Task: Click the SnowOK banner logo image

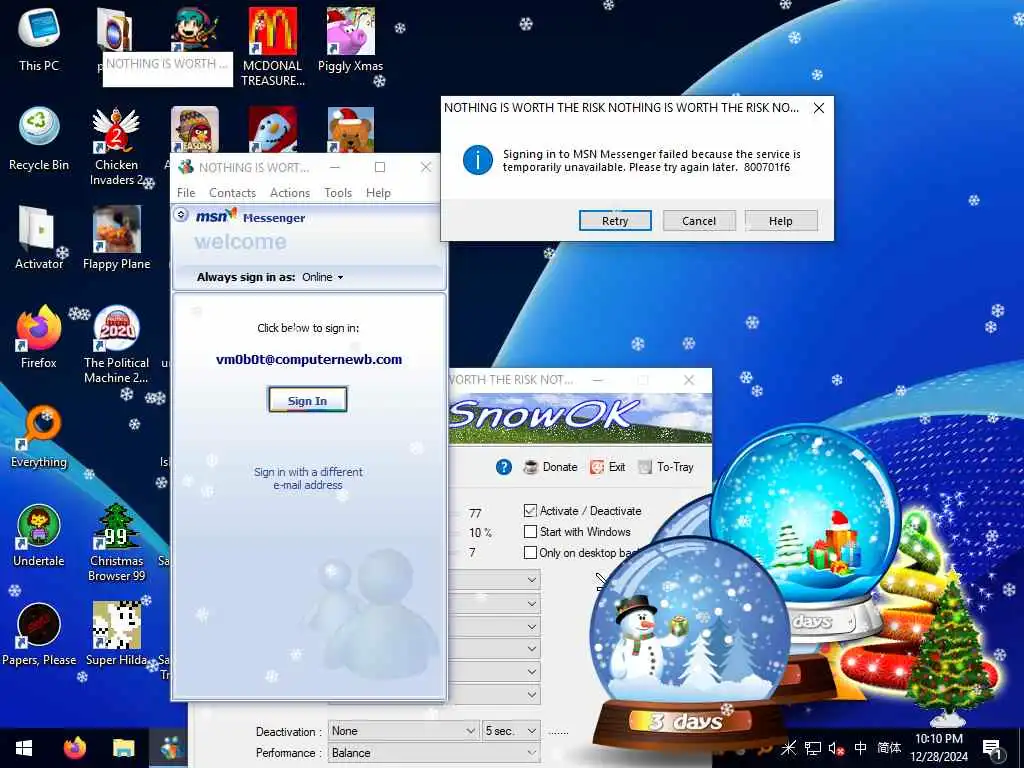Action: 580,419
